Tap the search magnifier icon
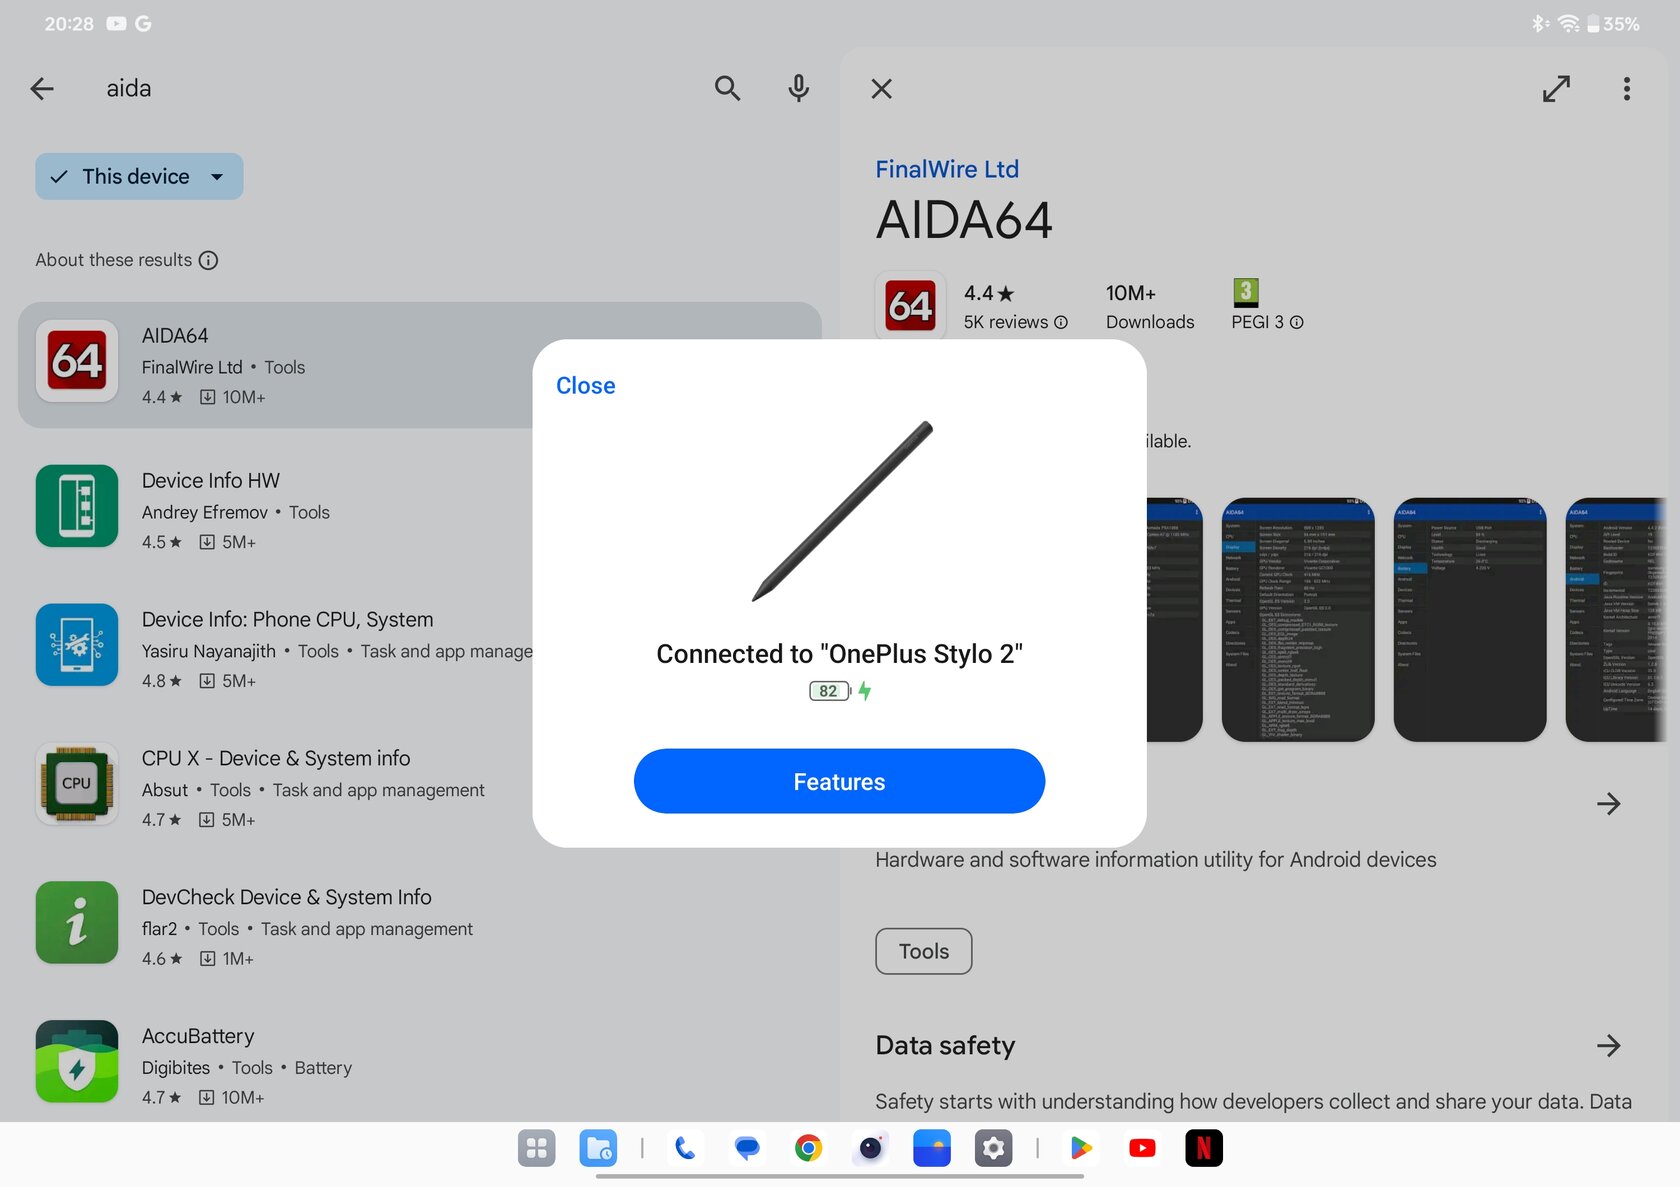The image size is (1680, 1187). pyautogui.click(x=727, y=89)
